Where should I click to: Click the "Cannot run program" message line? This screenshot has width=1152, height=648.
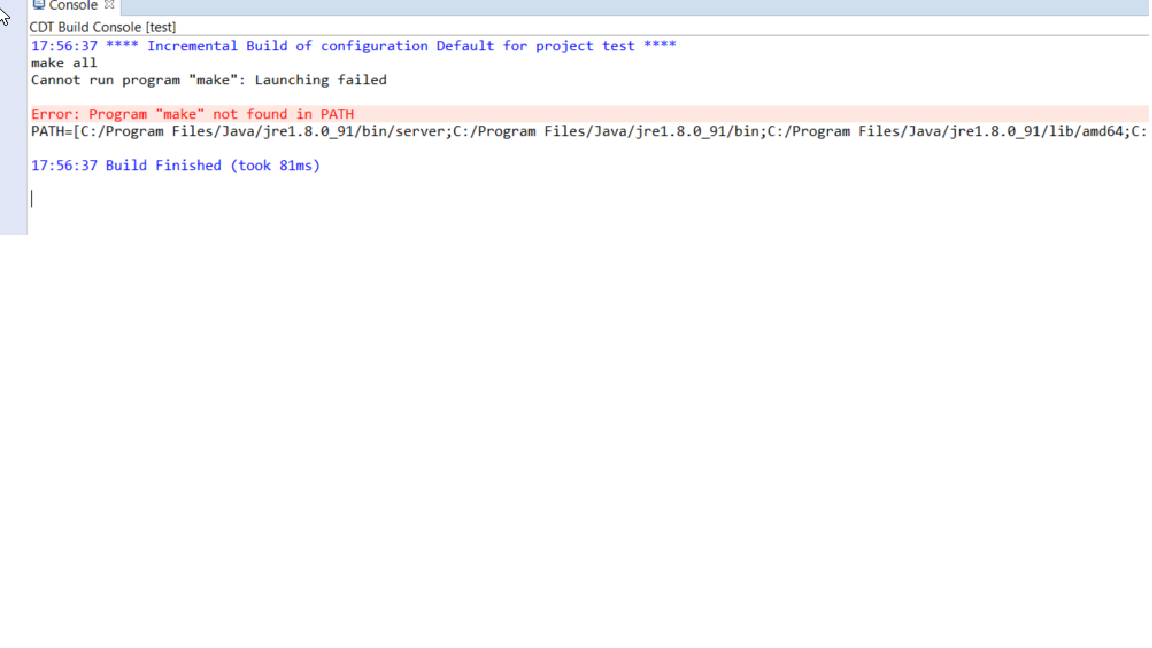[x=140, y=80]
